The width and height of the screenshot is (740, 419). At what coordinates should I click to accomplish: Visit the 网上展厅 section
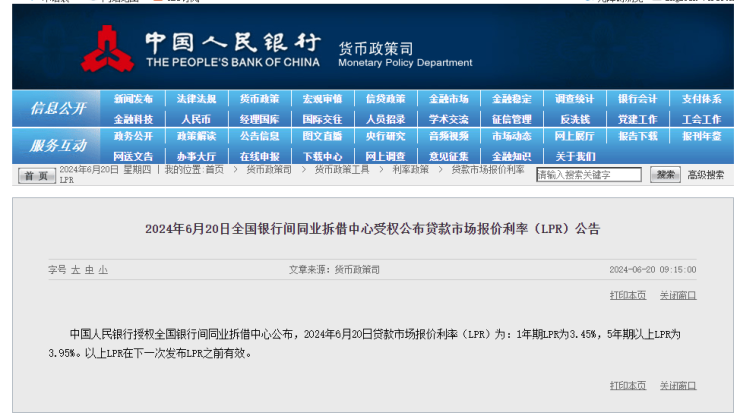point(574,136)
